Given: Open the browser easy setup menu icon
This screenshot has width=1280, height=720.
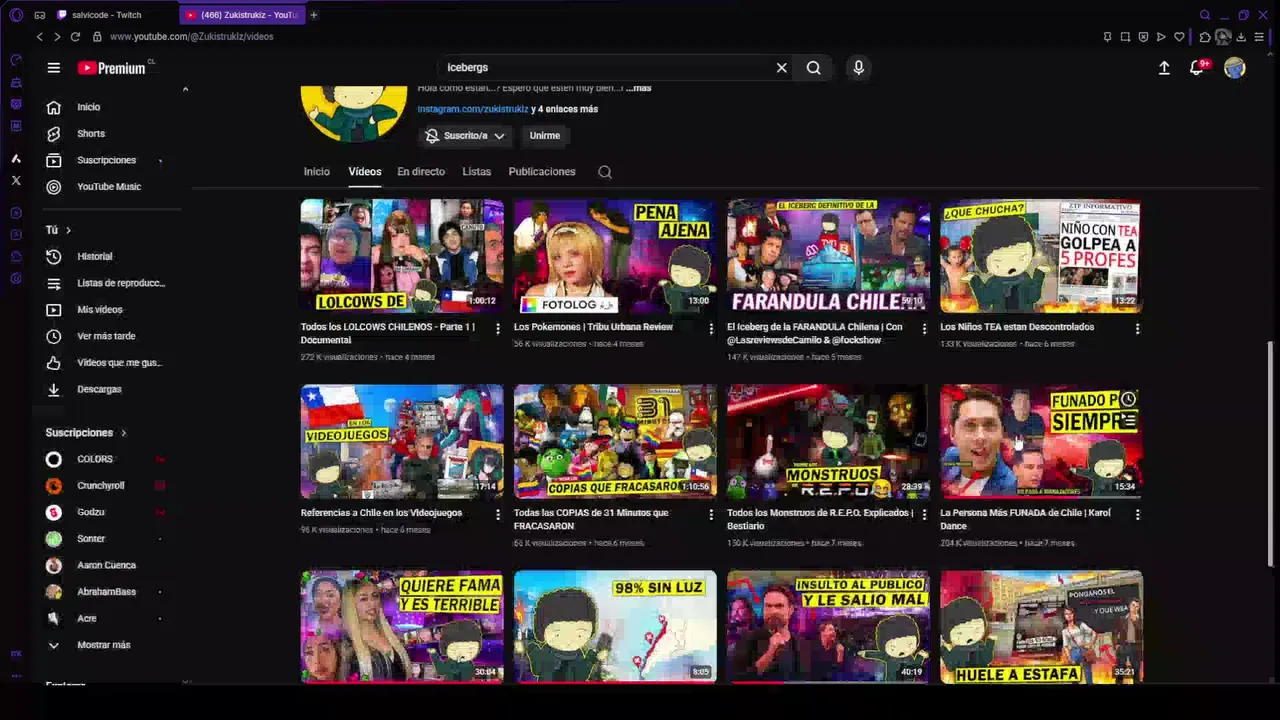Looking at the screenshot, I should [x=1259, y=37].
